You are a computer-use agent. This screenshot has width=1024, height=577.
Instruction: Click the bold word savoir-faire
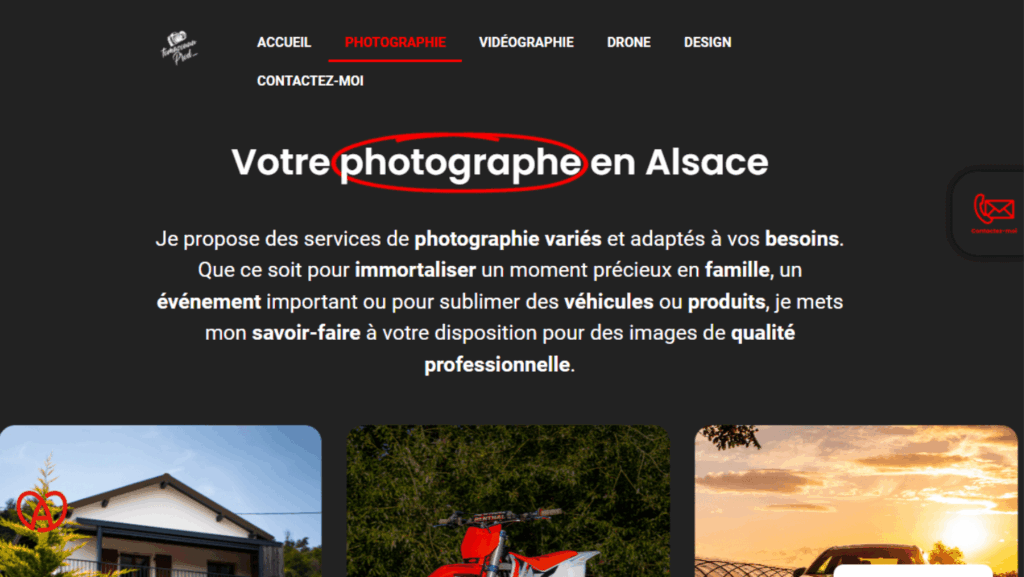point(306,333)
